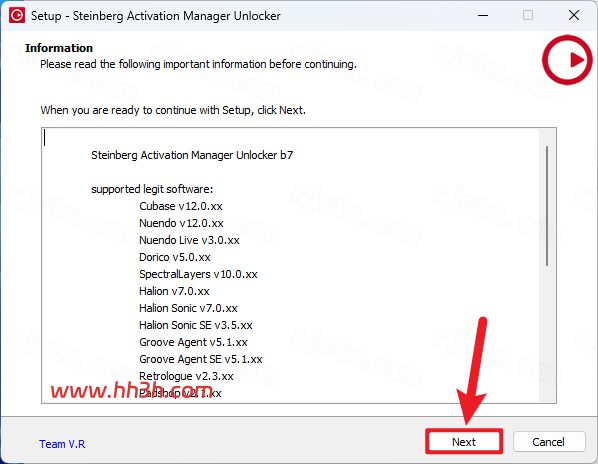
Task: Click the Unlocker b7 heading in the text box
Action: coord(192,155)
